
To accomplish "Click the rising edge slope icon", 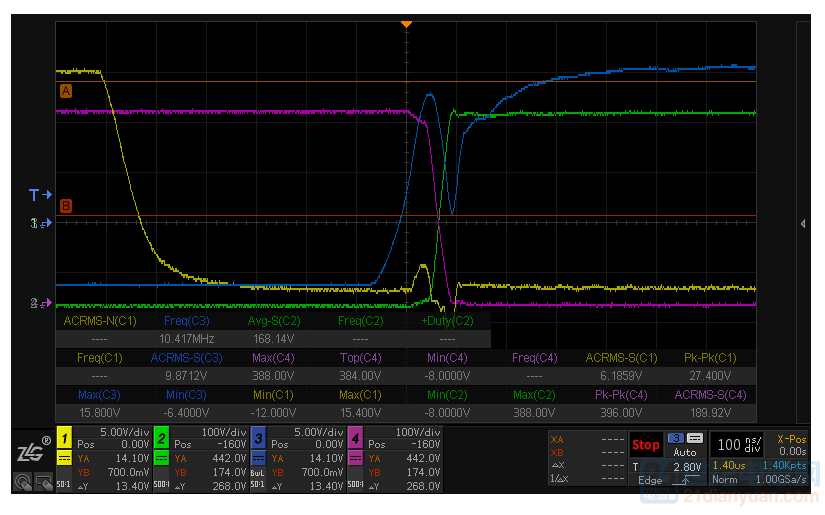I will coord(686,480).
